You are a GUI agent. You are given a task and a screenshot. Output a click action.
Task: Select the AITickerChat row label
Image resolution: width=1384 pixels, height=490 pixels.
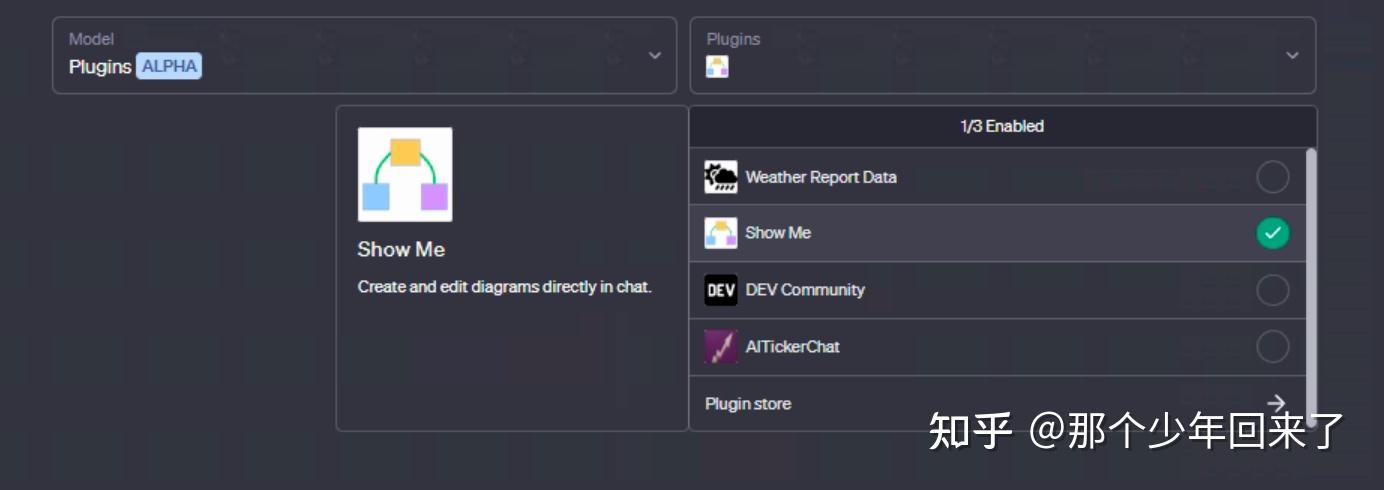point(792,347)
